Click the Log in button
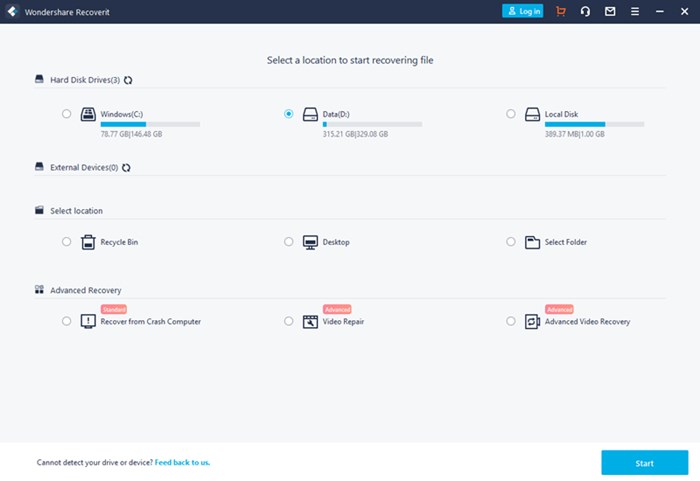This screenshot has width=700, height=481. 522,11
